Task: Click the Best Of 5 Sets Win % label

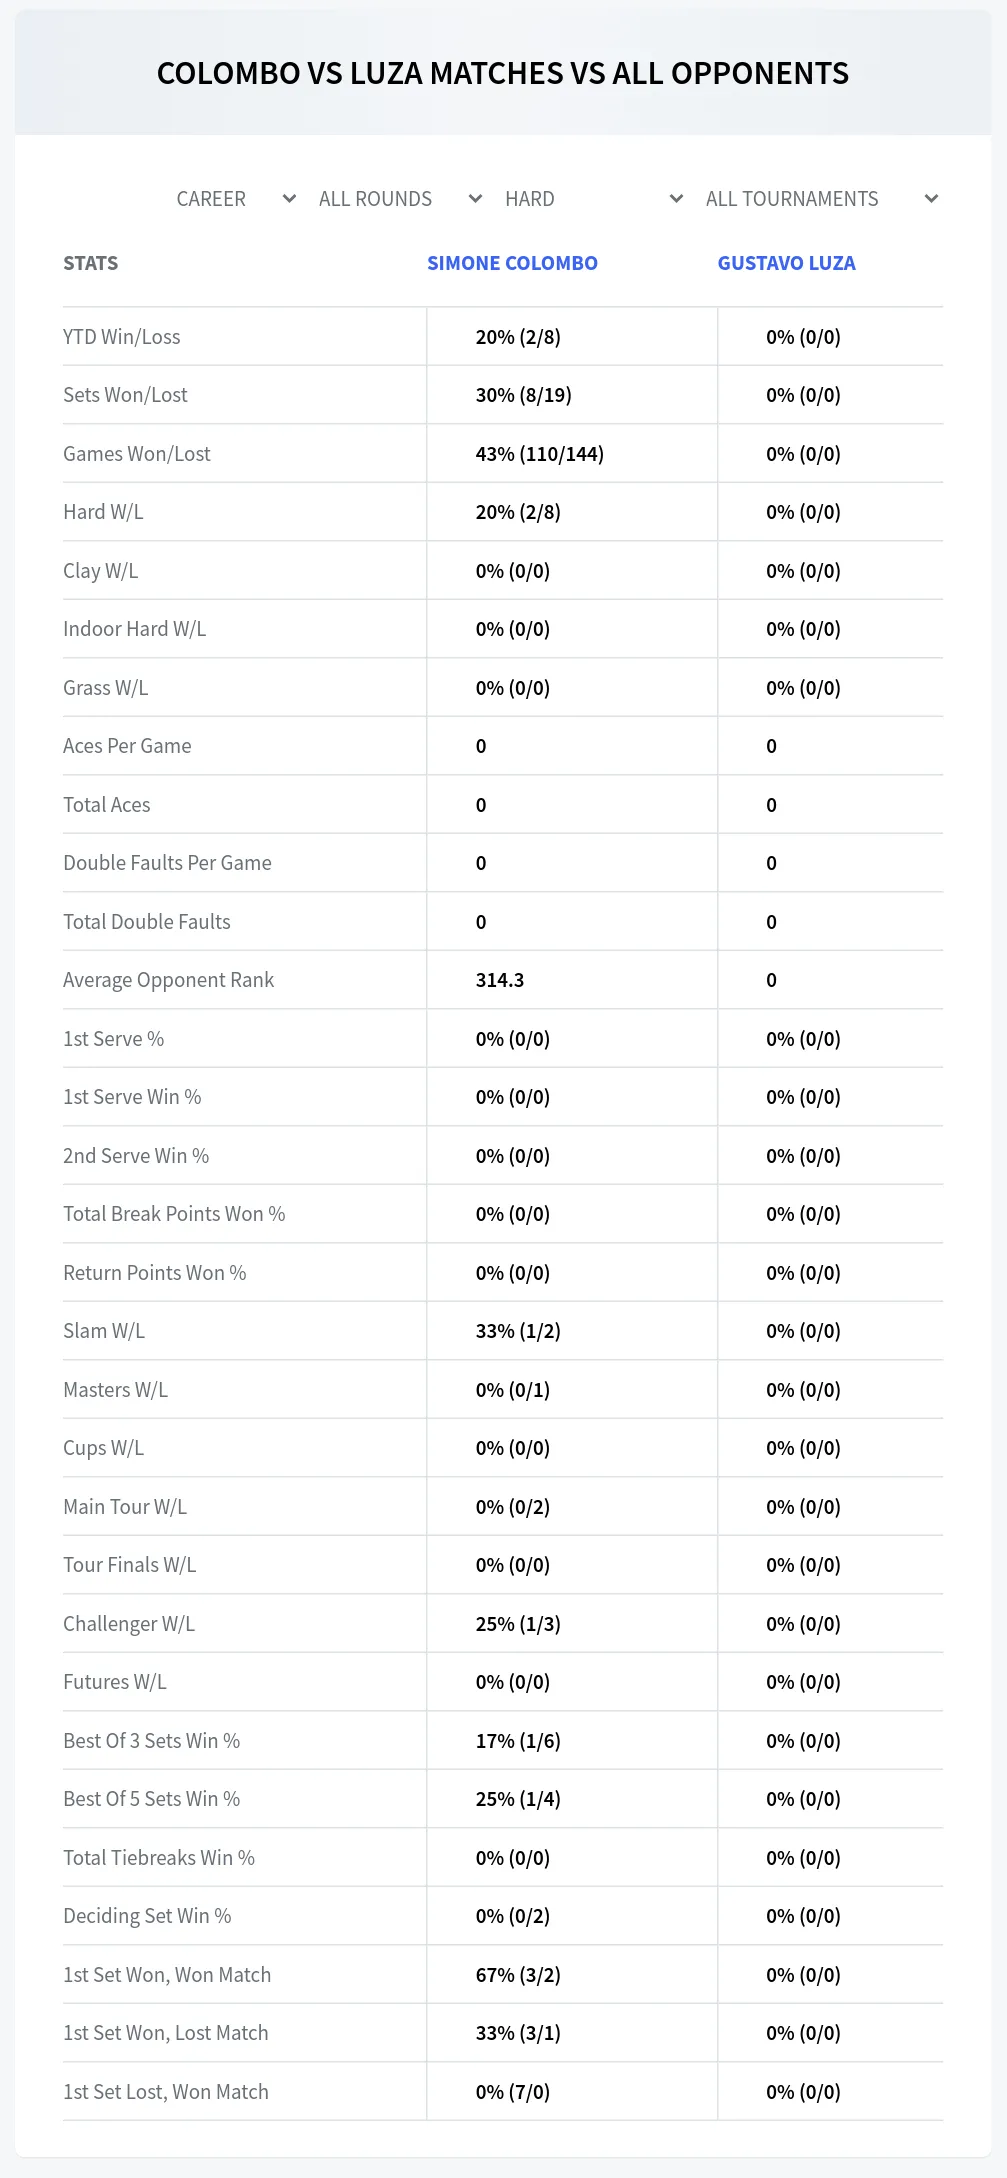Action: 151,1799
